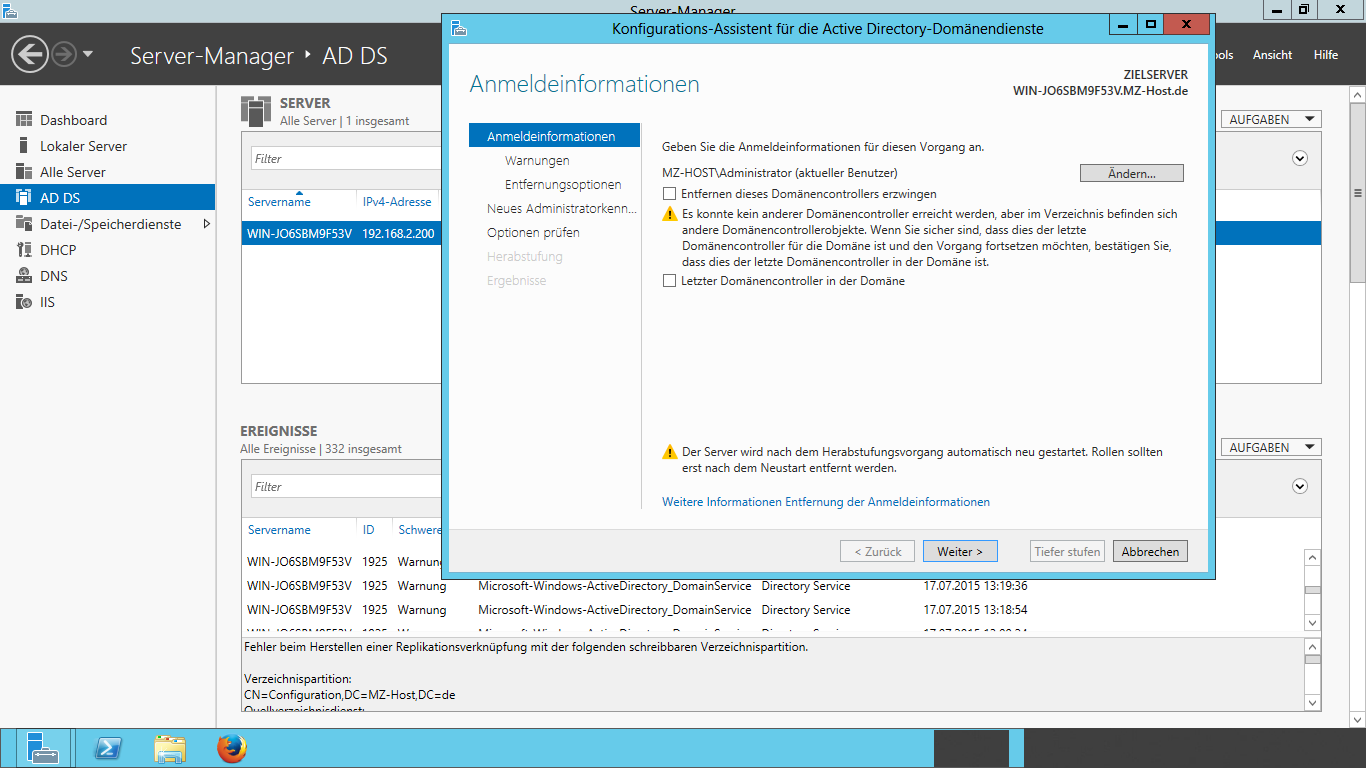Open the DNS role icon
This screenshot has width=1366, height=768.
[x=24, y=276]
